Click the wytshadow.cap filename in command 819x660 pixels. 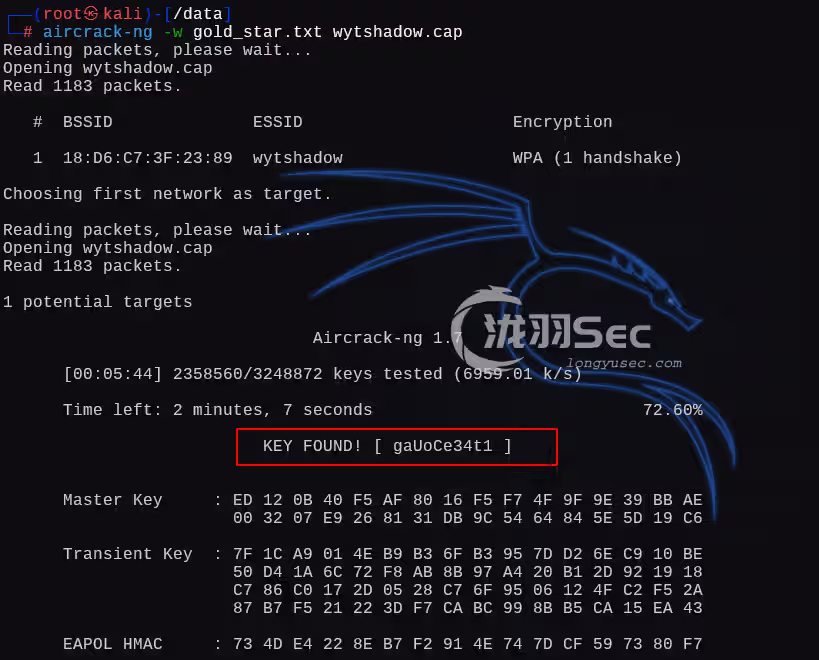pos(397,32)
